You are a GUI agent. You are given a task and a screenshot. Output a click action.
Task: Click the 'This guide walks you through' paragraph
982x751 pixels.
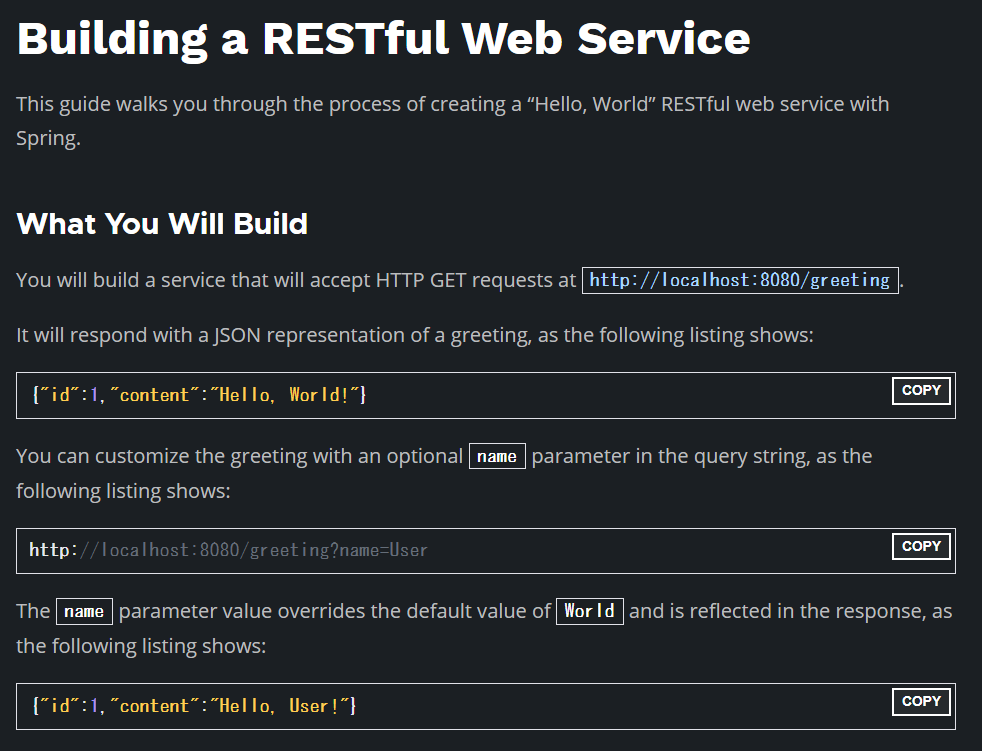coord(452,105)
